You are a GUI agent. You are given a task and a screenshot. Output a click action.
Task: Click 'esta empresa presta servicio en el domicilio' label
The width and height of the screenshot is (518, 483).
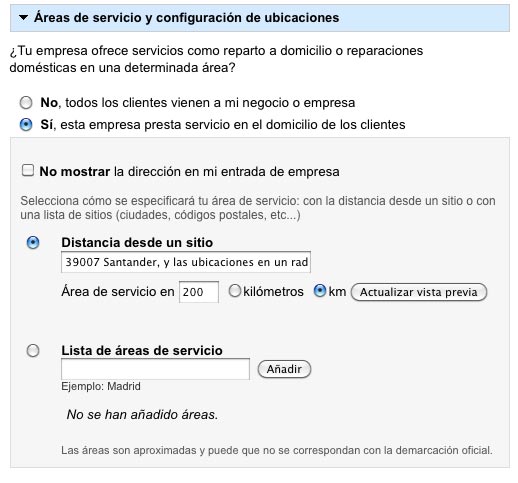coord(233,125)
